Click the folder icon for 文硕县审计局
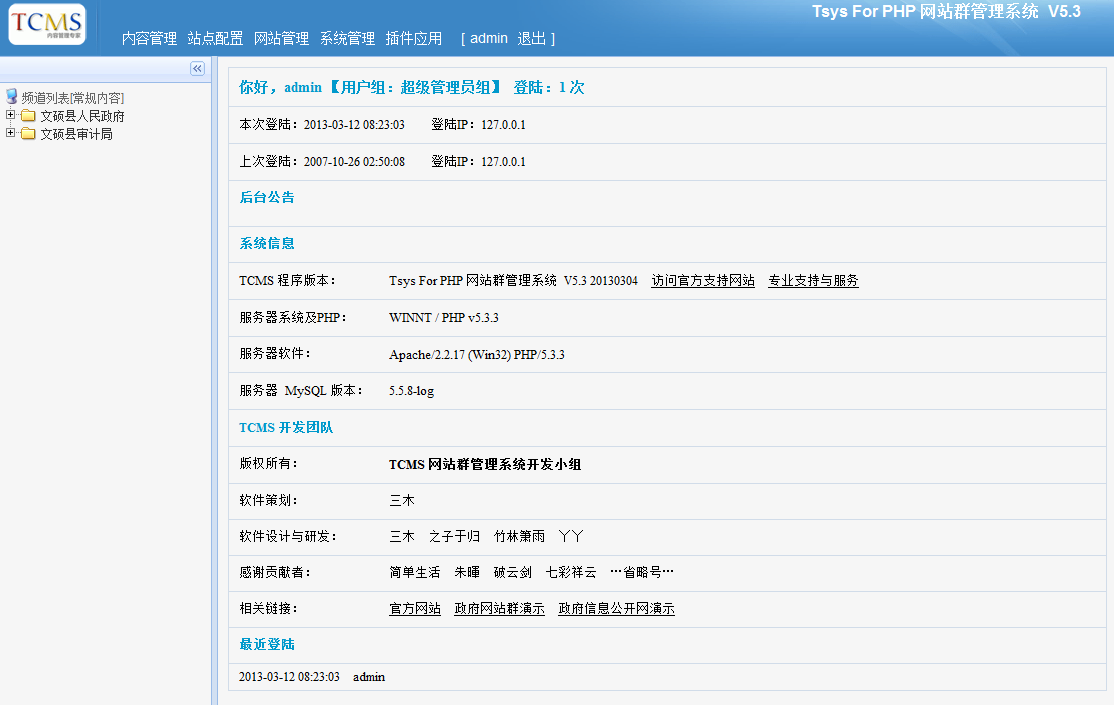The image size is (1114, 705). [28, 134]
